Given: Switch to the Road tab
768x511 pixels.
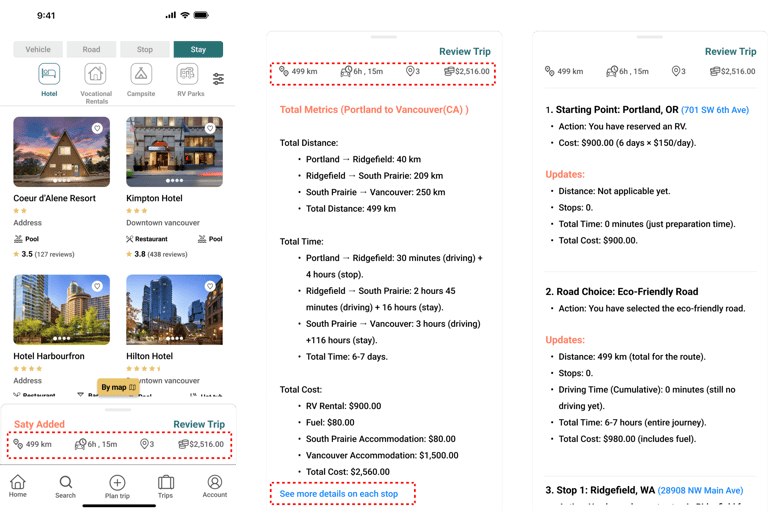Looking at the screenshot, I should pos(92,49).
